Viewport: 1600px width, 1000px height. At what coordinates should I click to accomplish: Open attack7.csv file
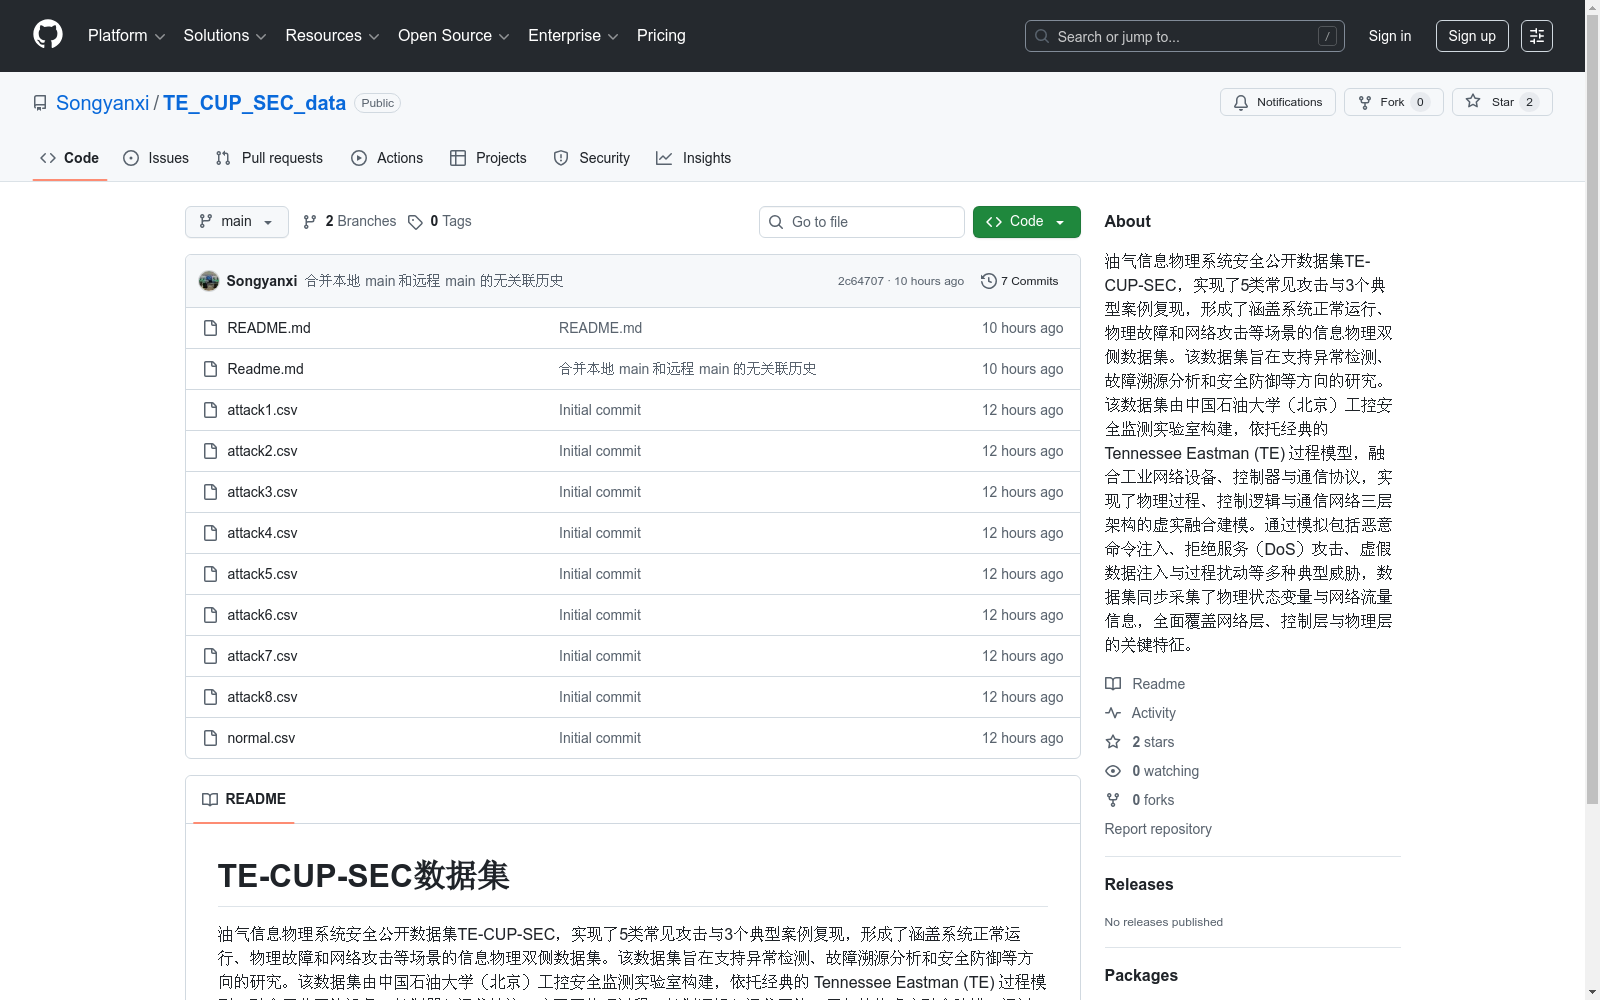point(262,656)
